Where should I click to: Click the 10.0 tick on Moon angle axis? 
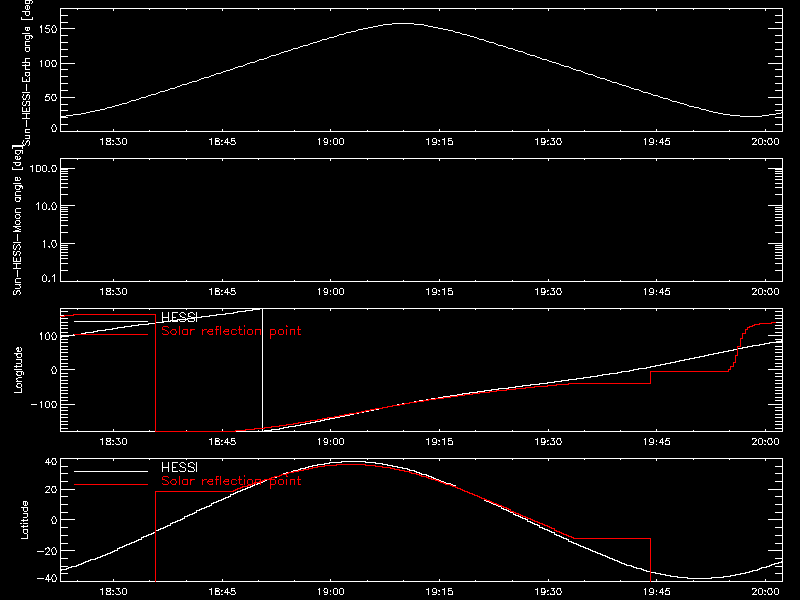point(46,207)
